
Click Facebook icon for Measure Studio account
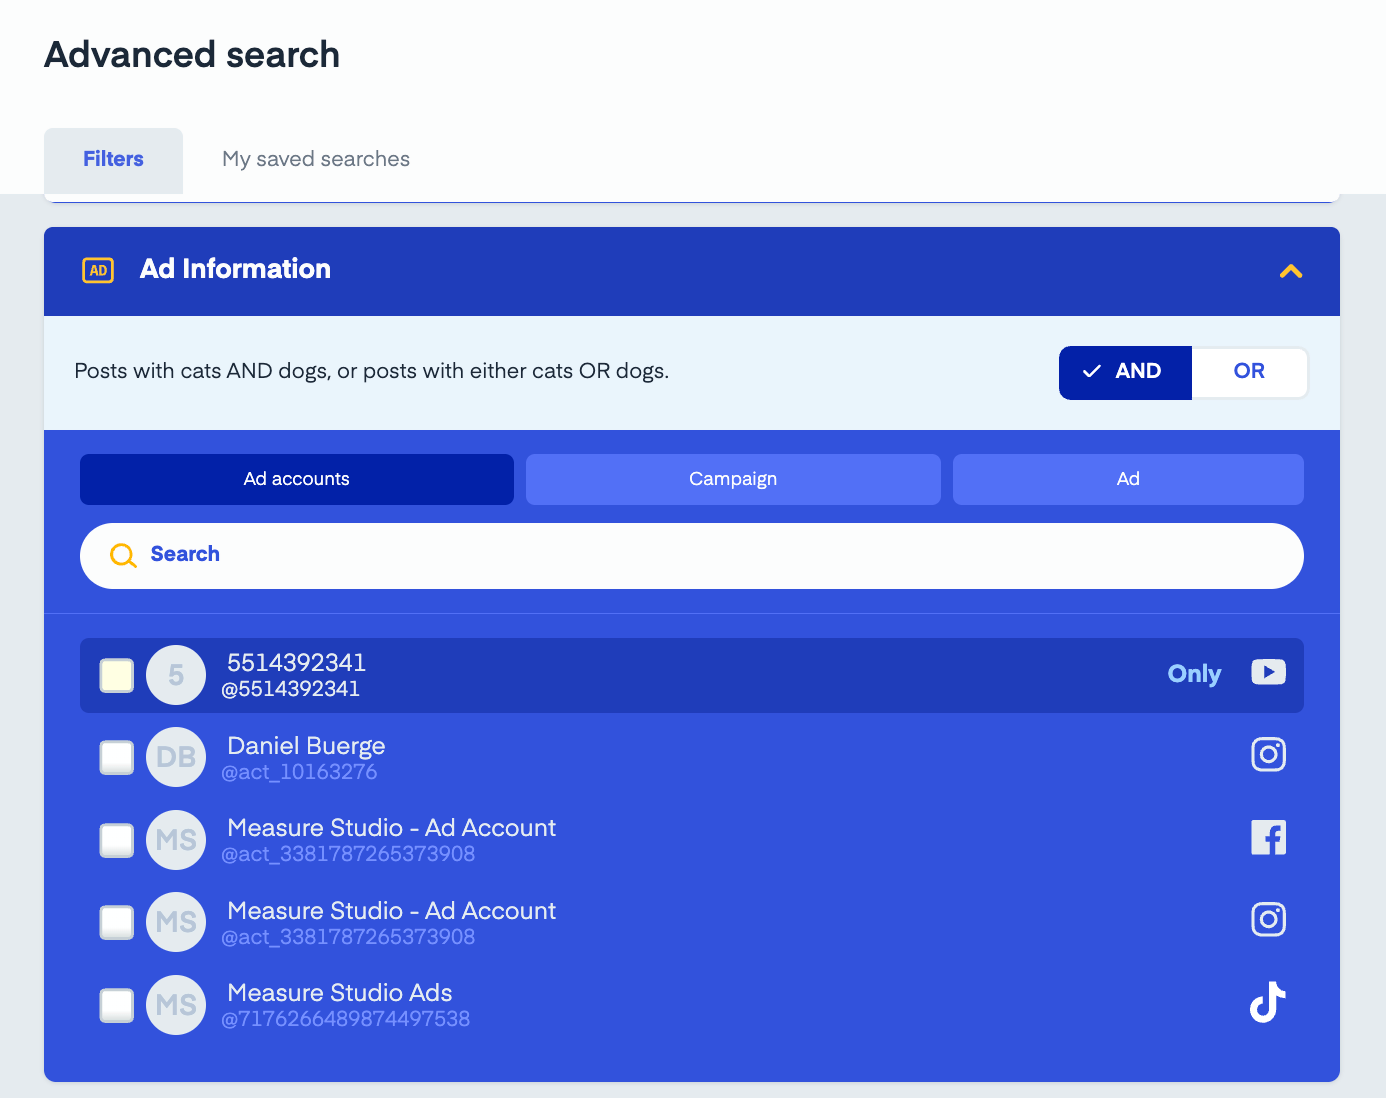click(x=1268, y=837)
